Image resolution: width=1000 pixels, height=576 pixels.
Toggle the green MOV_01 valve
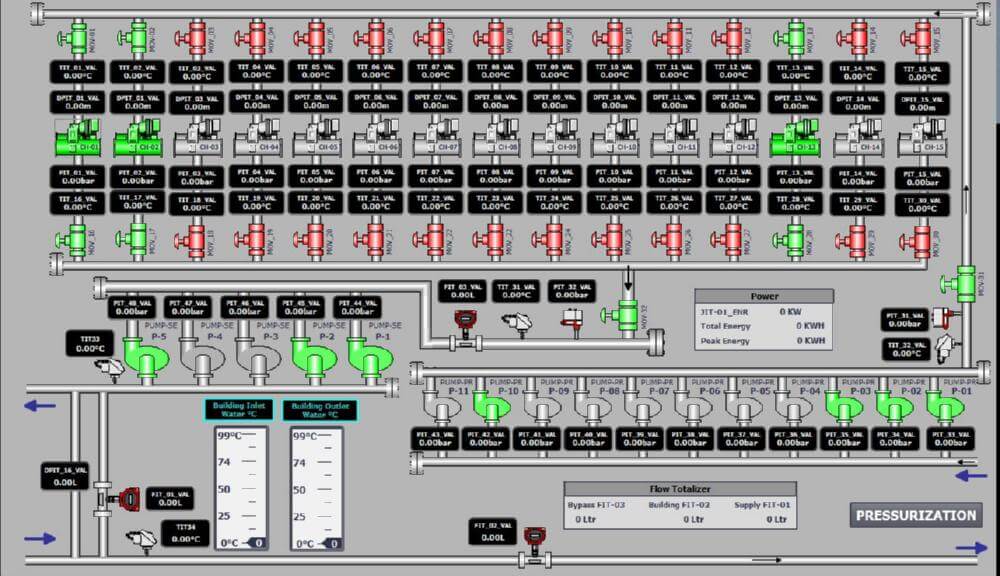click(x=75, y=38)
